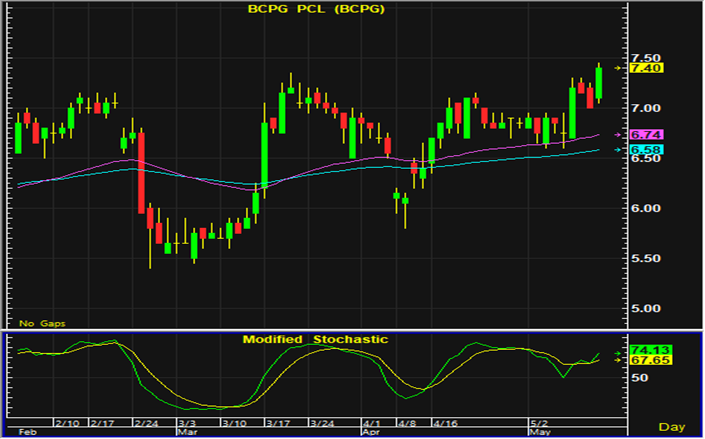Click the May month label

pyautogui.click(x=540, y=432)
